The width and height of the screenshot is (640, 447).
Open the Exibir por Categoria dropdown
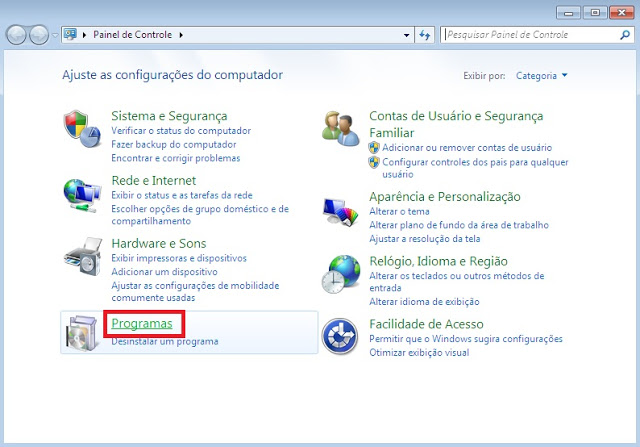541,76
